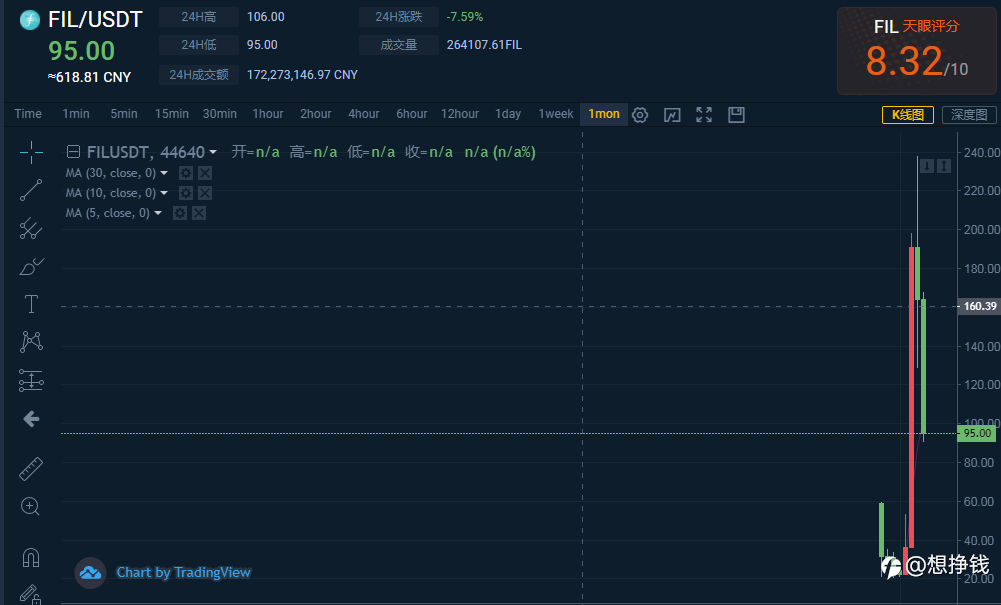Show the 深度图 depth chart
The height and width of the screenshot is (605, 1001).
969,115
